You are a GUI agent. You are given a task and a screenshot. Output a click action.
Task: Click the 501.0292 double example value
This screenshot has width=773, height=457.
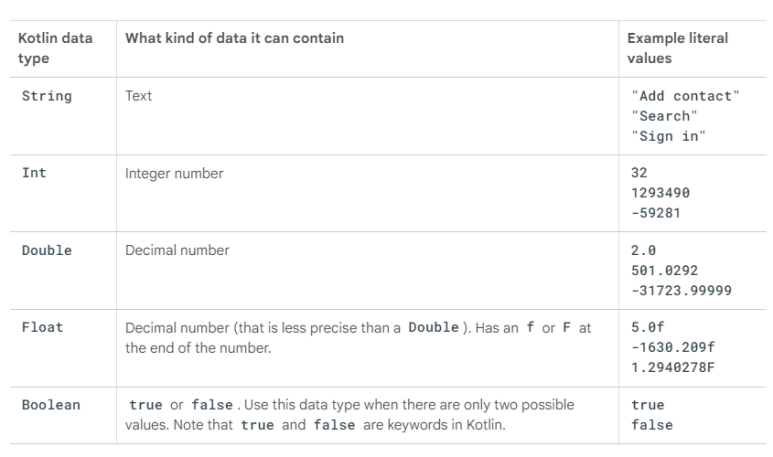coord(664,269)
